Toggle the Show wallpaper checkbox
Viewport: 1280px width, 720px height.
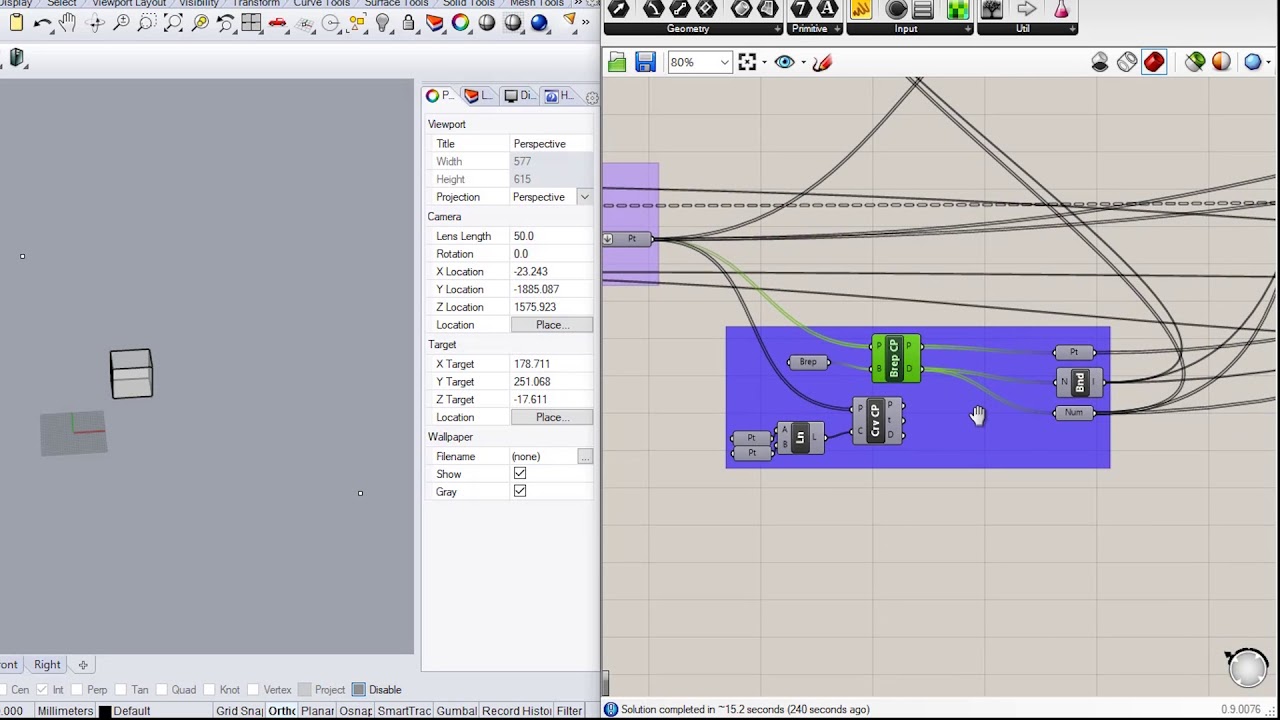(520, 474)
